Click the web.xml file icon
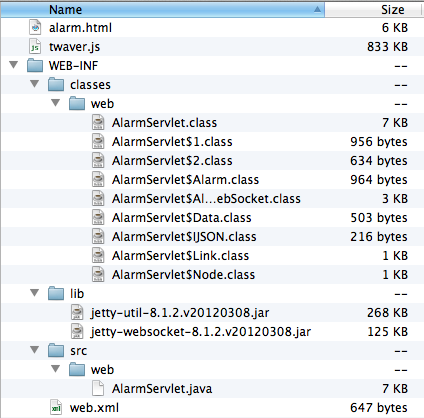 56,408
